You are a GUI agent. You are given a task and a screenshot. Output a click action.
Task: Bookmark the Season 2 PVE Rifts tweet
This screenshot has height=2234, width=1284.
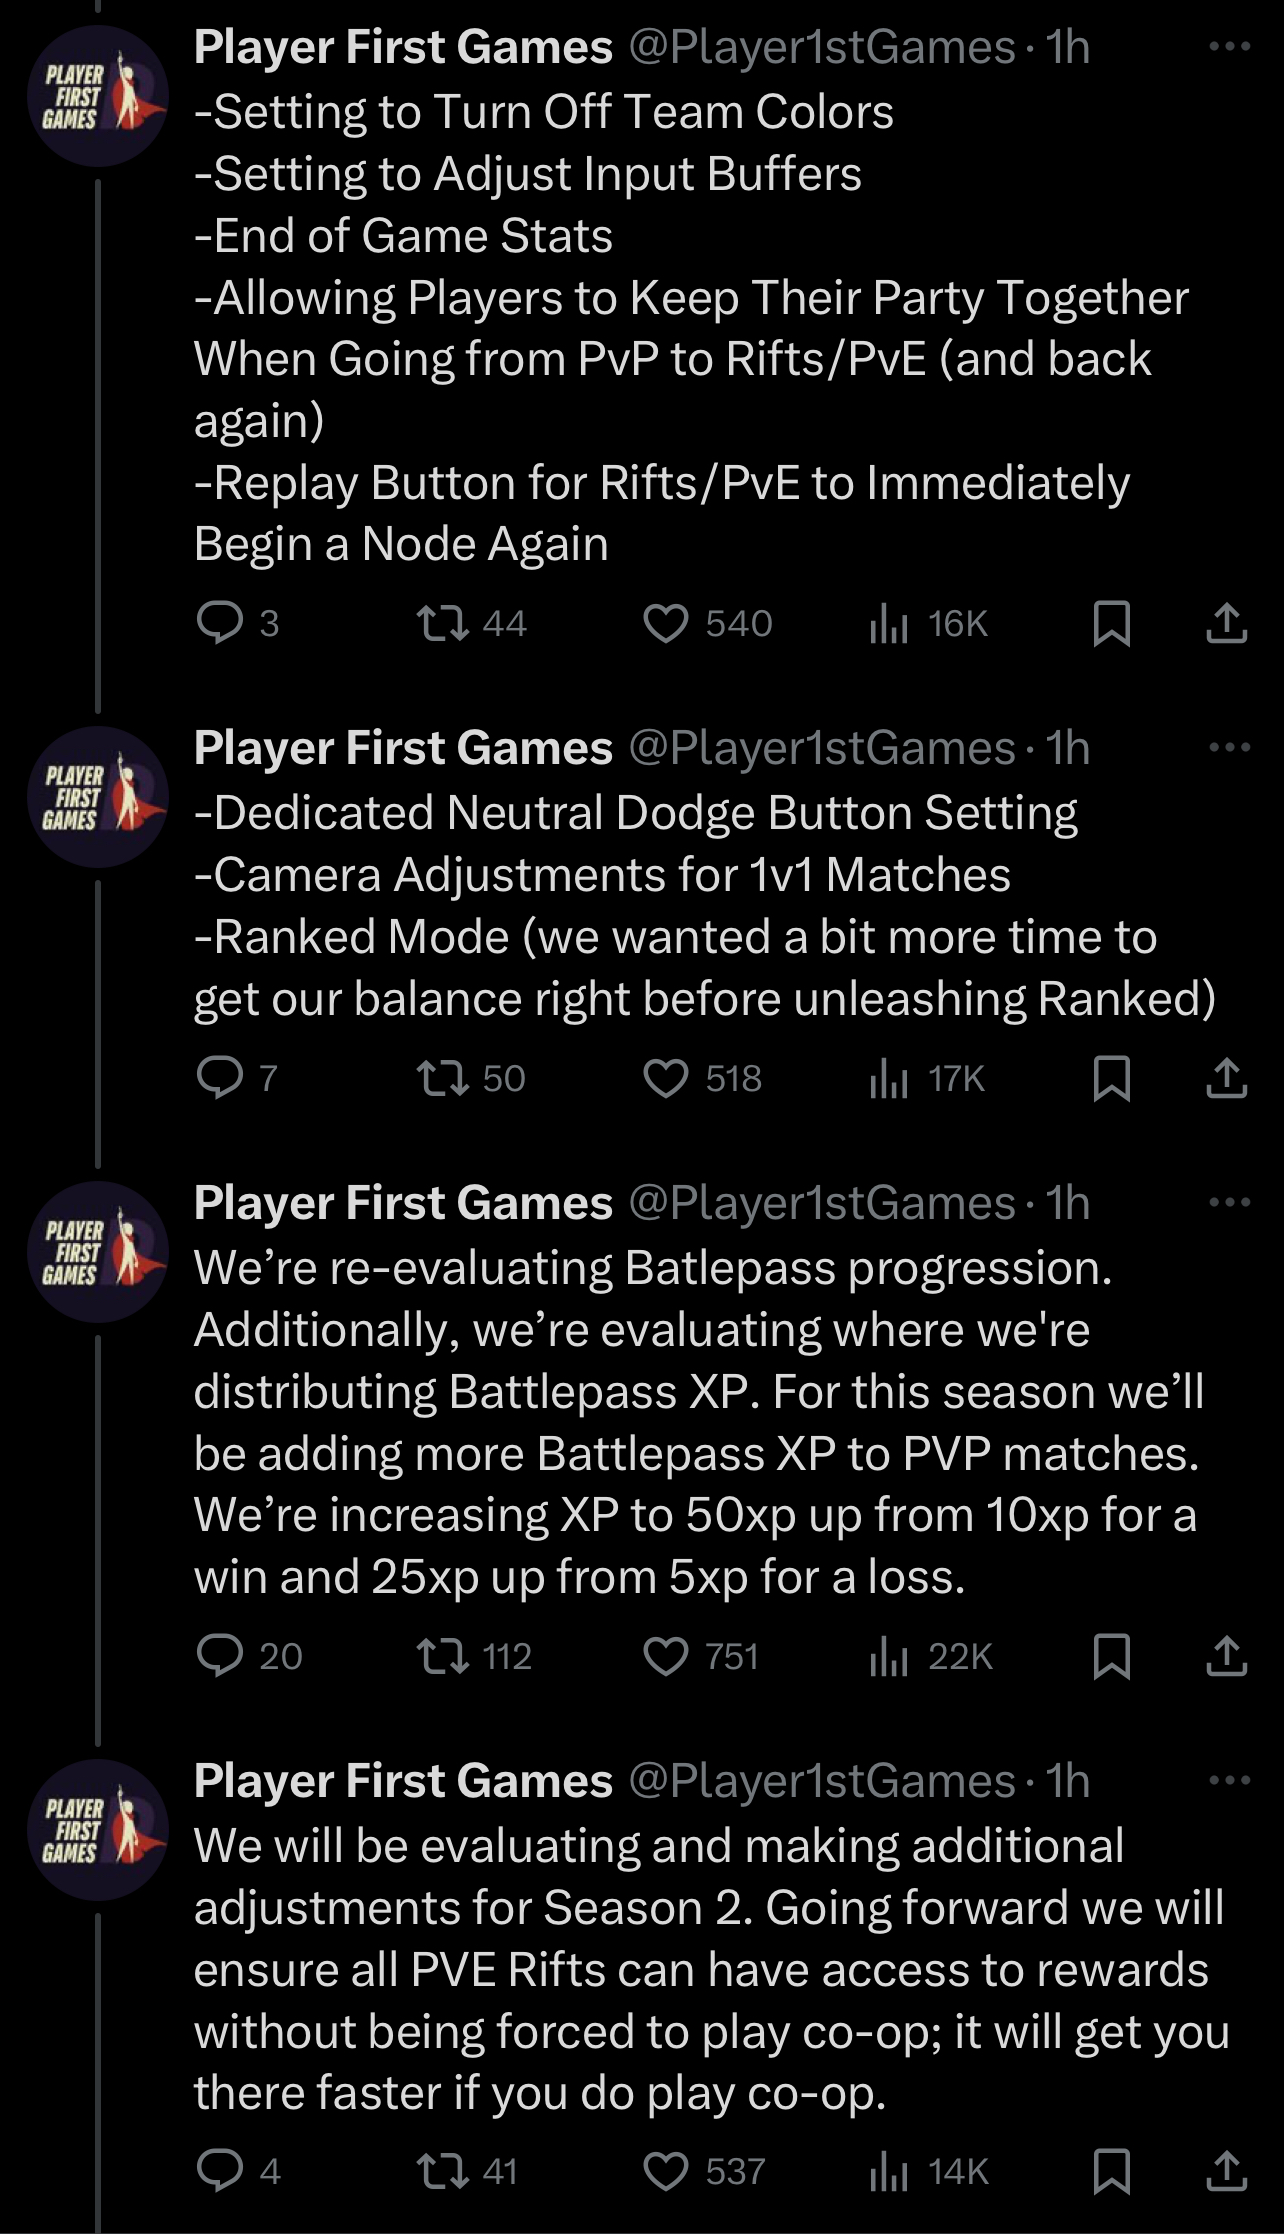point(1111,2171)
